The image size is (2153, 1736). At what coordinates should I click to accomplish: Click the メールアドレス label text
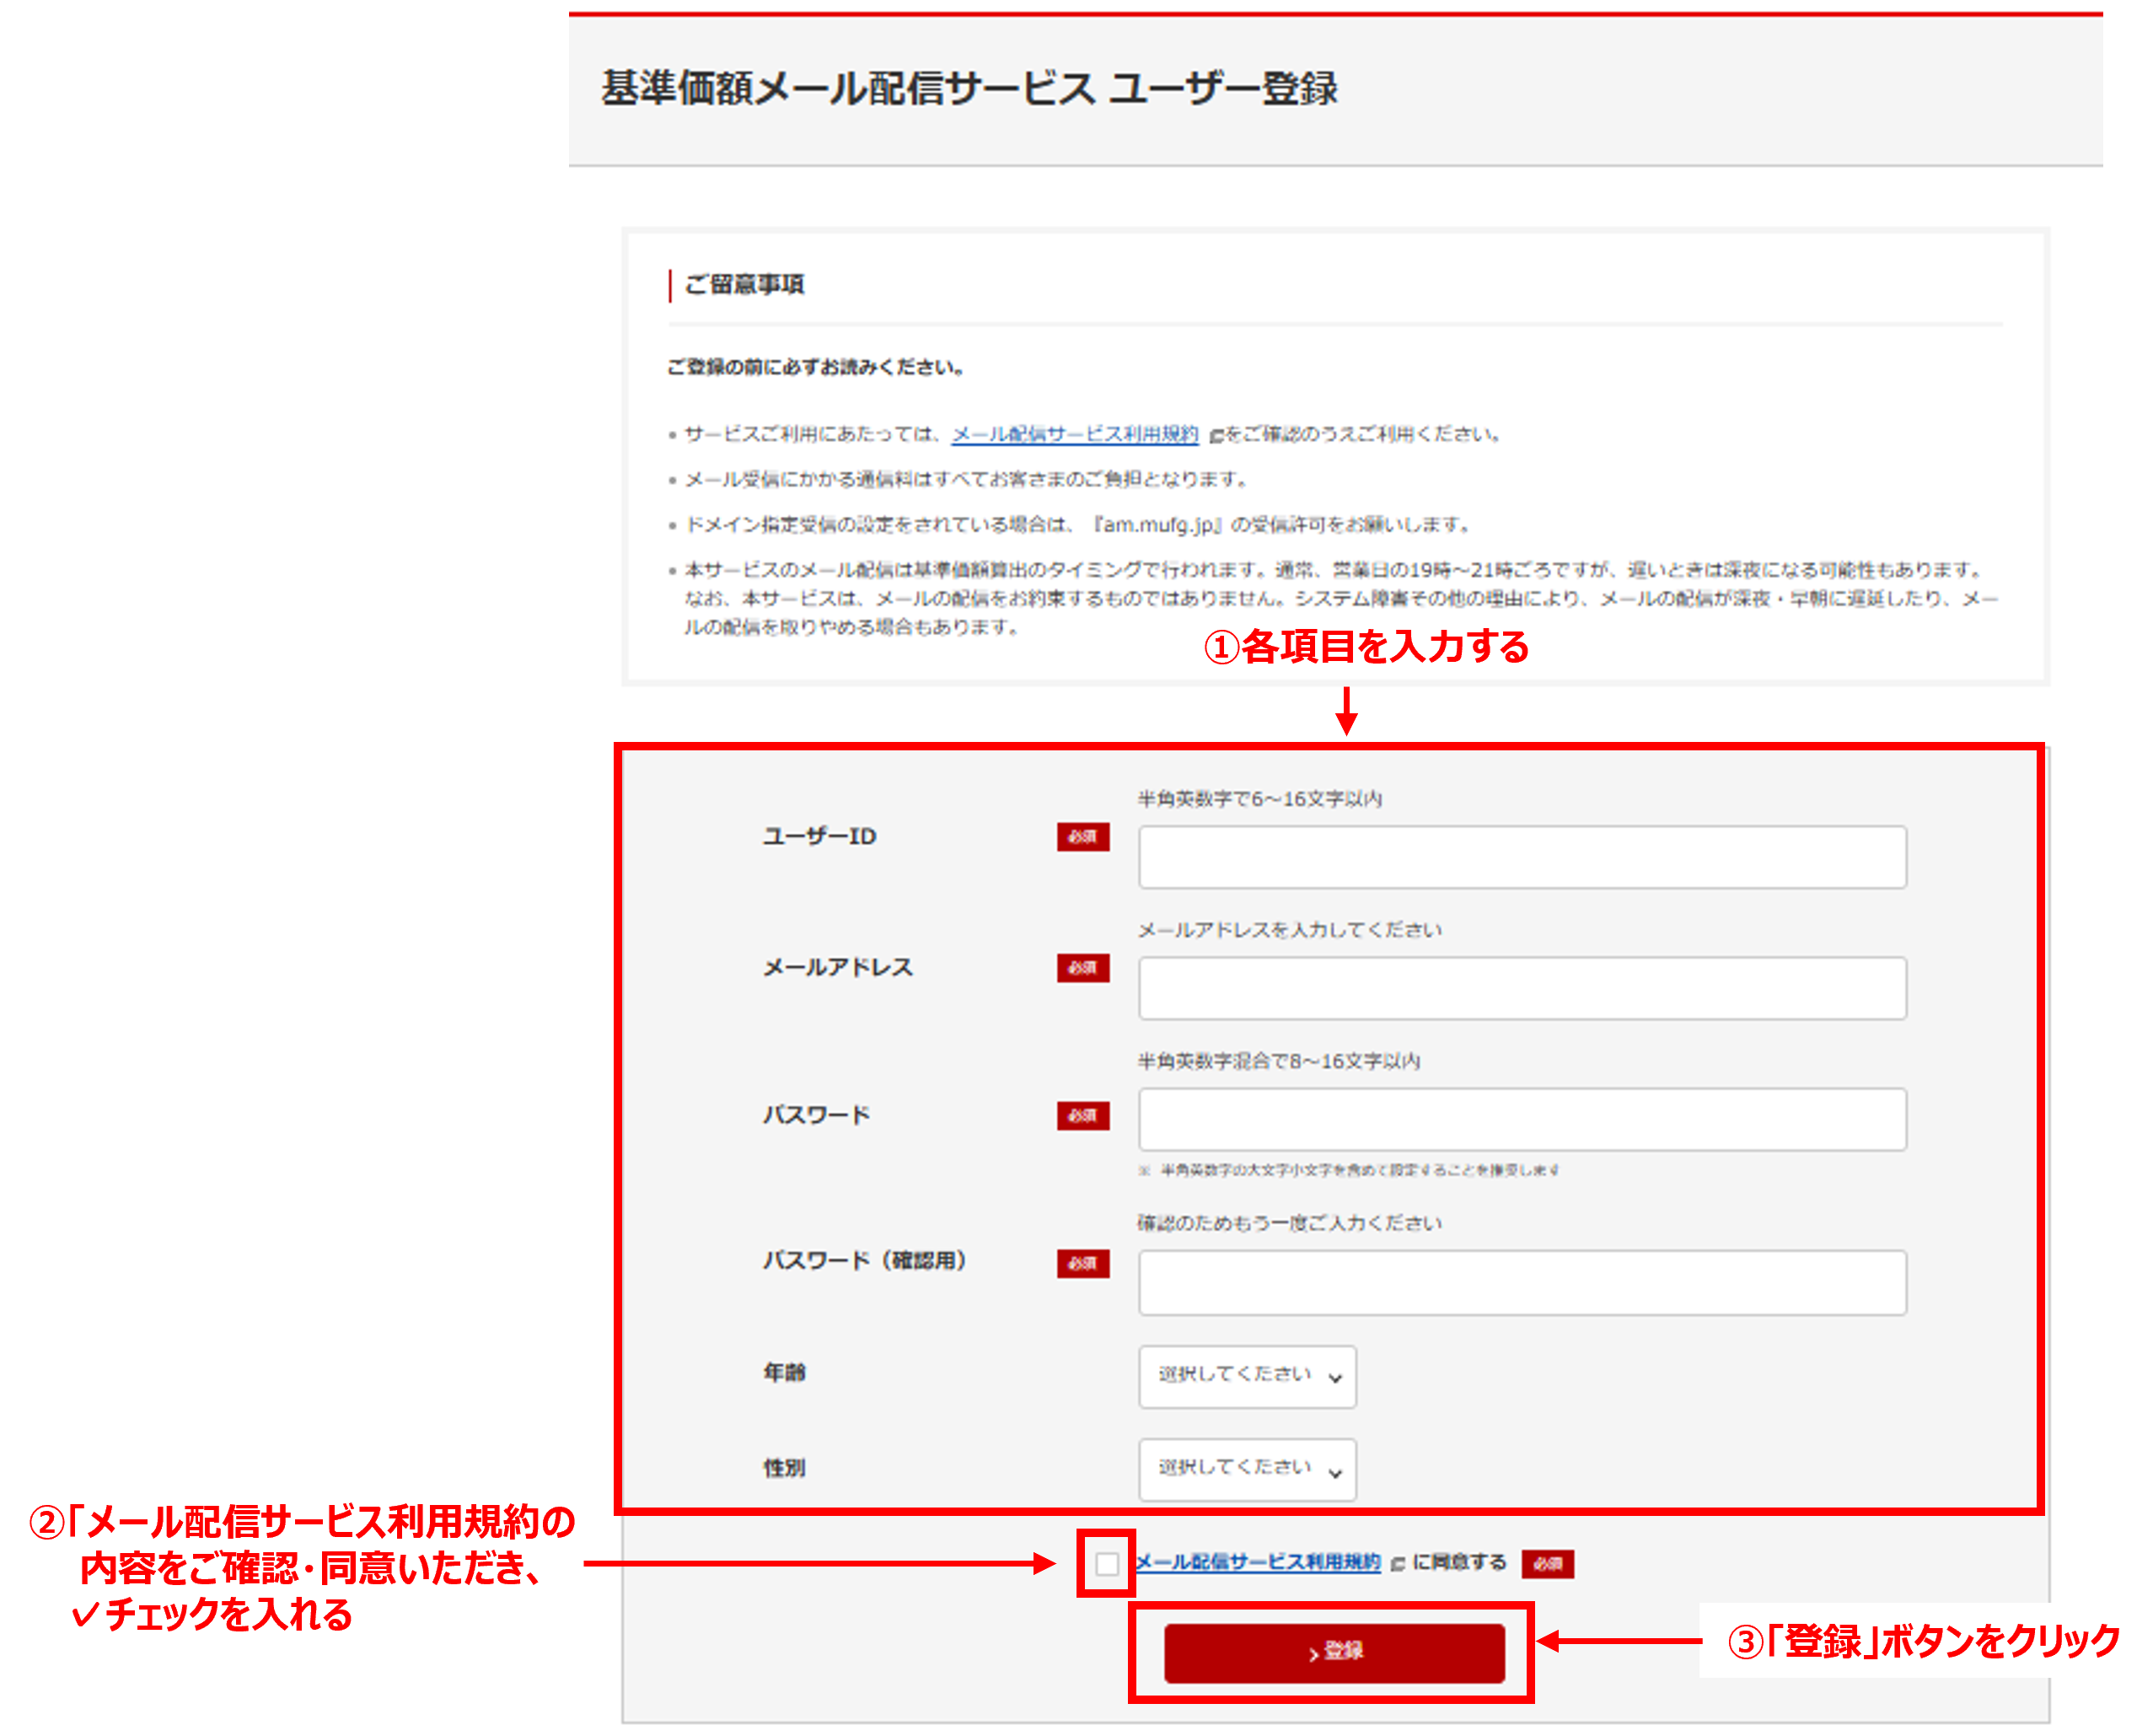tap(838, 967)
